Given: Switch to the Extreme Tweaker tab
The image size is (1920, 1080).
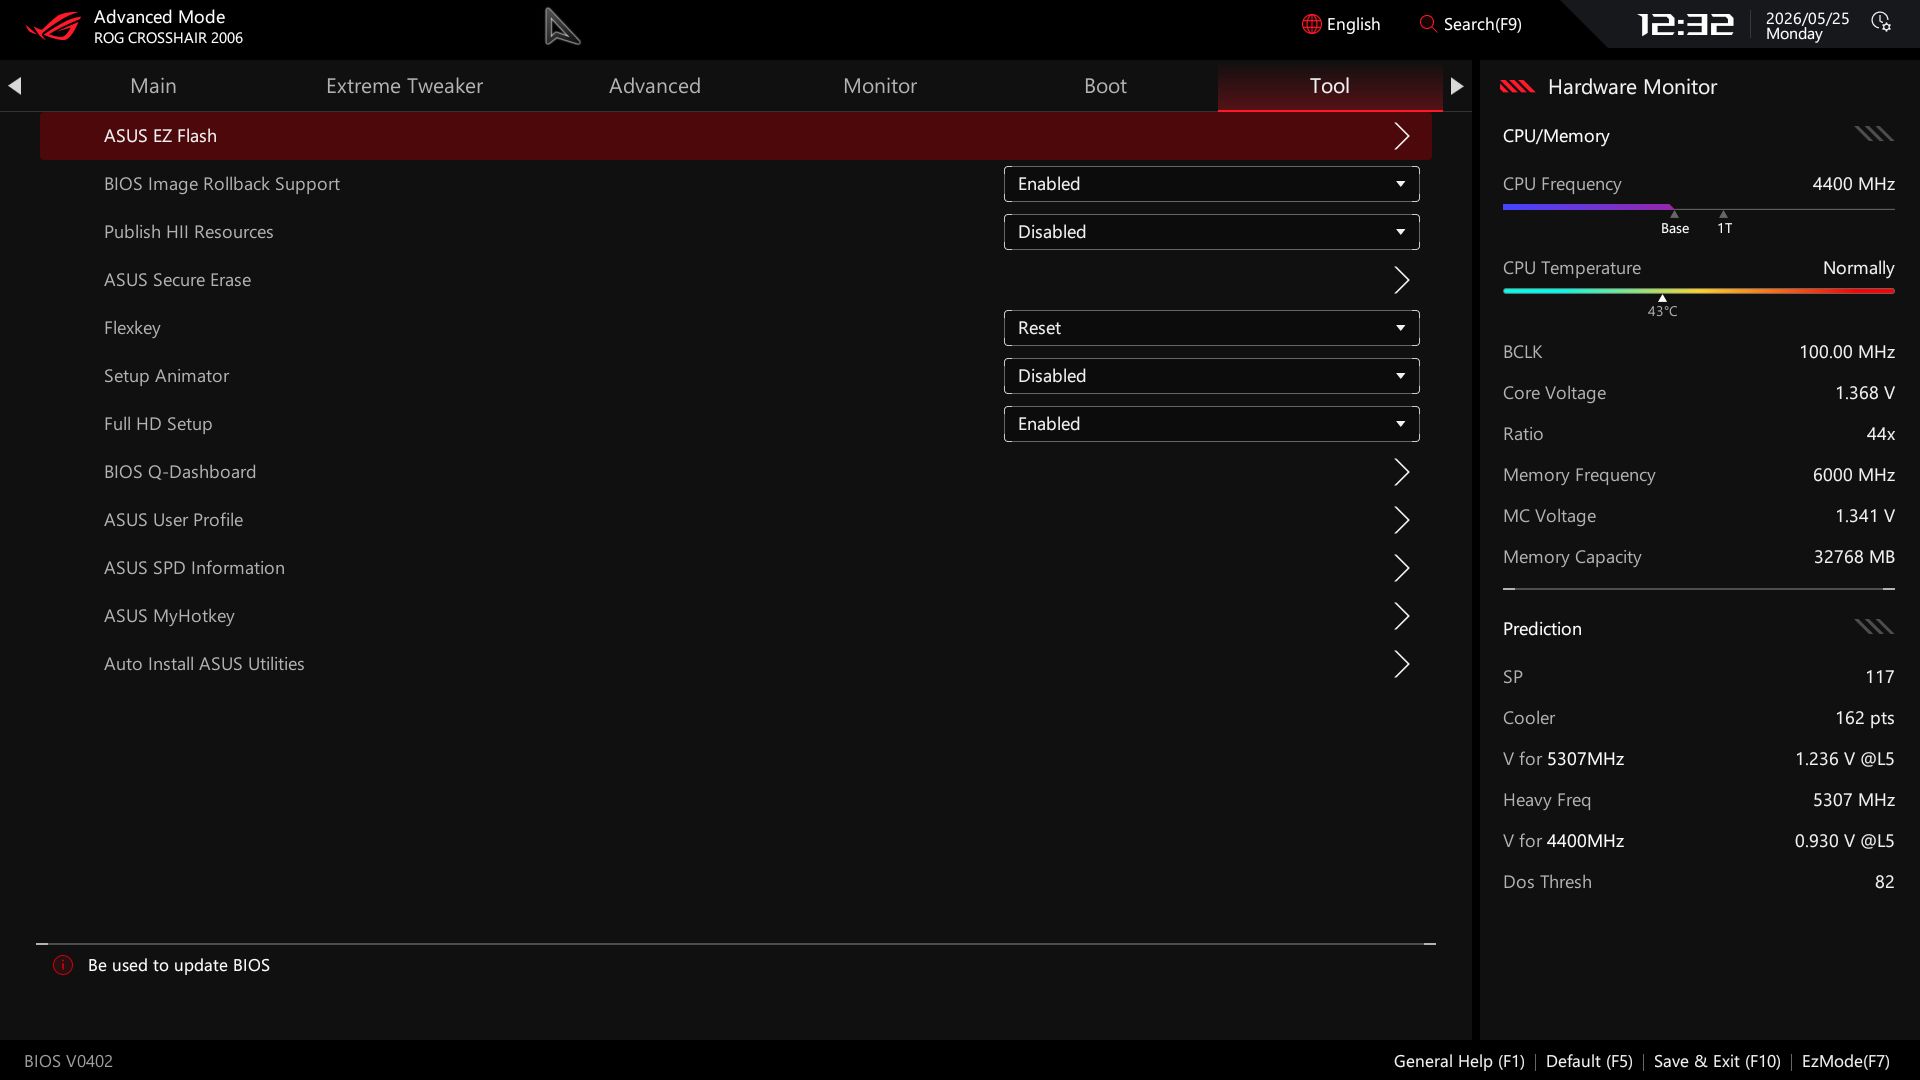Looking at the screenshot, I should [x=404, y=86].
